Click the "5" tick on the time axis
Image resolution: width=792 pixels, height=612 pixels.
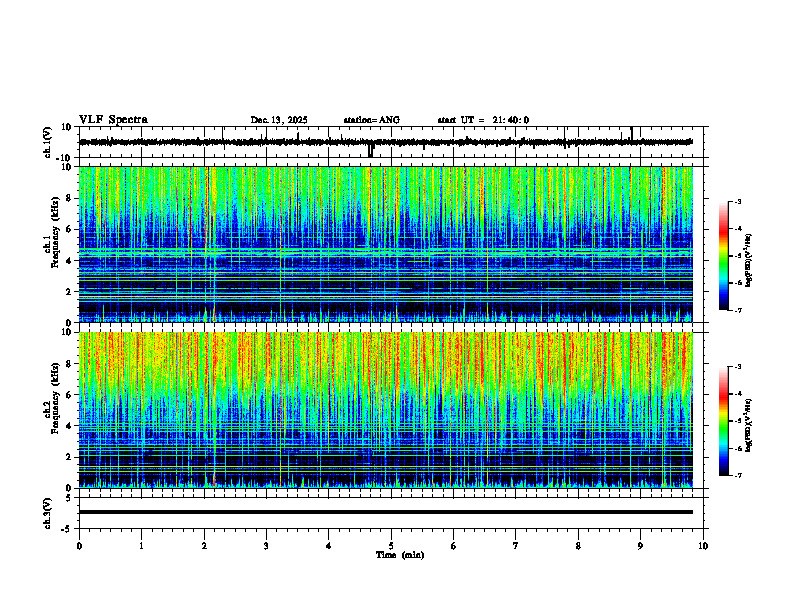pyautogui.click(x=391, y=546)
